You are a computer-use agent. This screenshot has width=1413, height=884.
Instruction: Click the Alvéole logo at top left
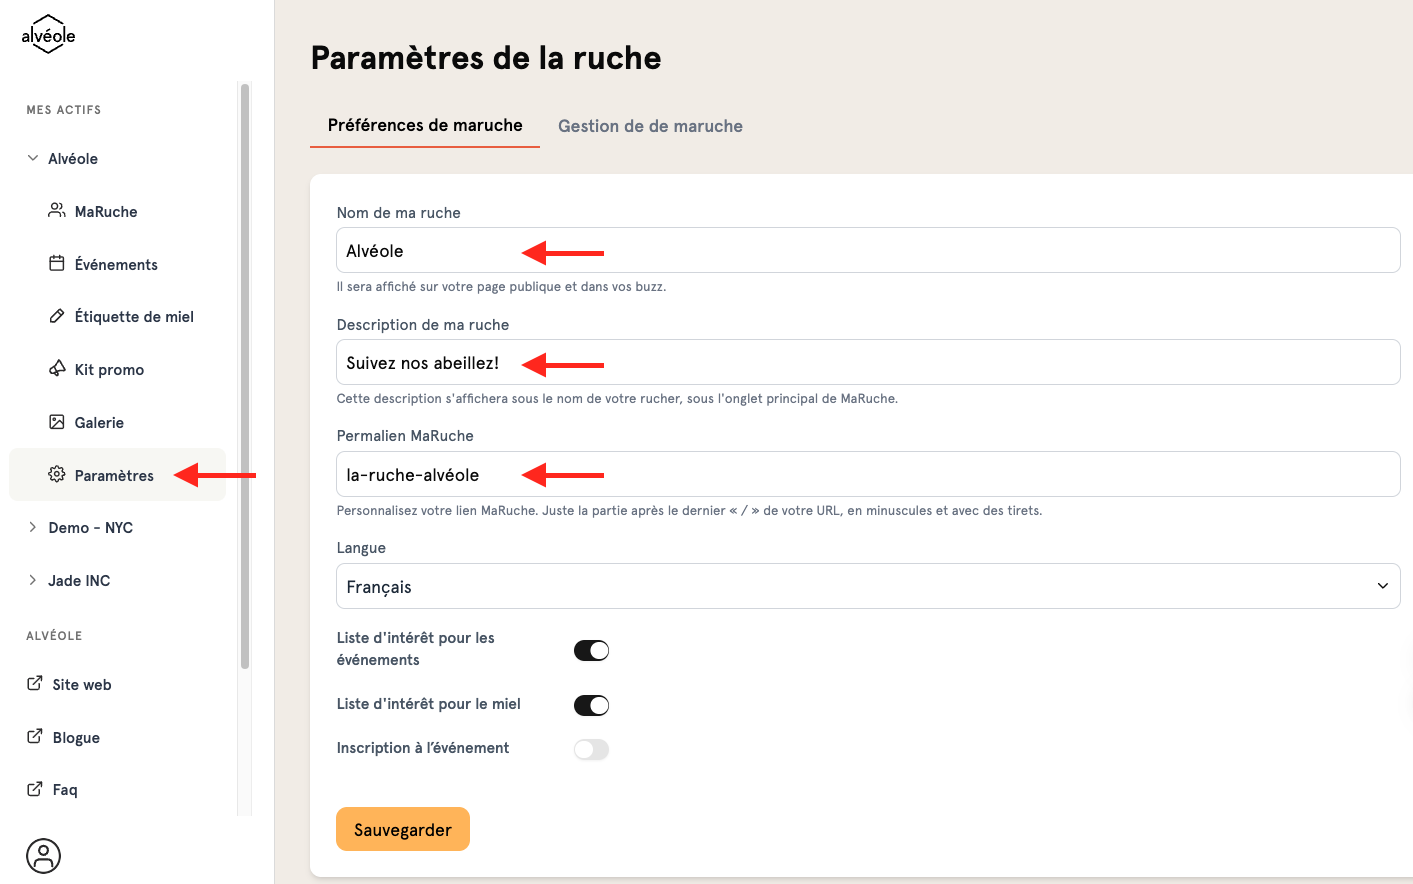coord(48,35)
